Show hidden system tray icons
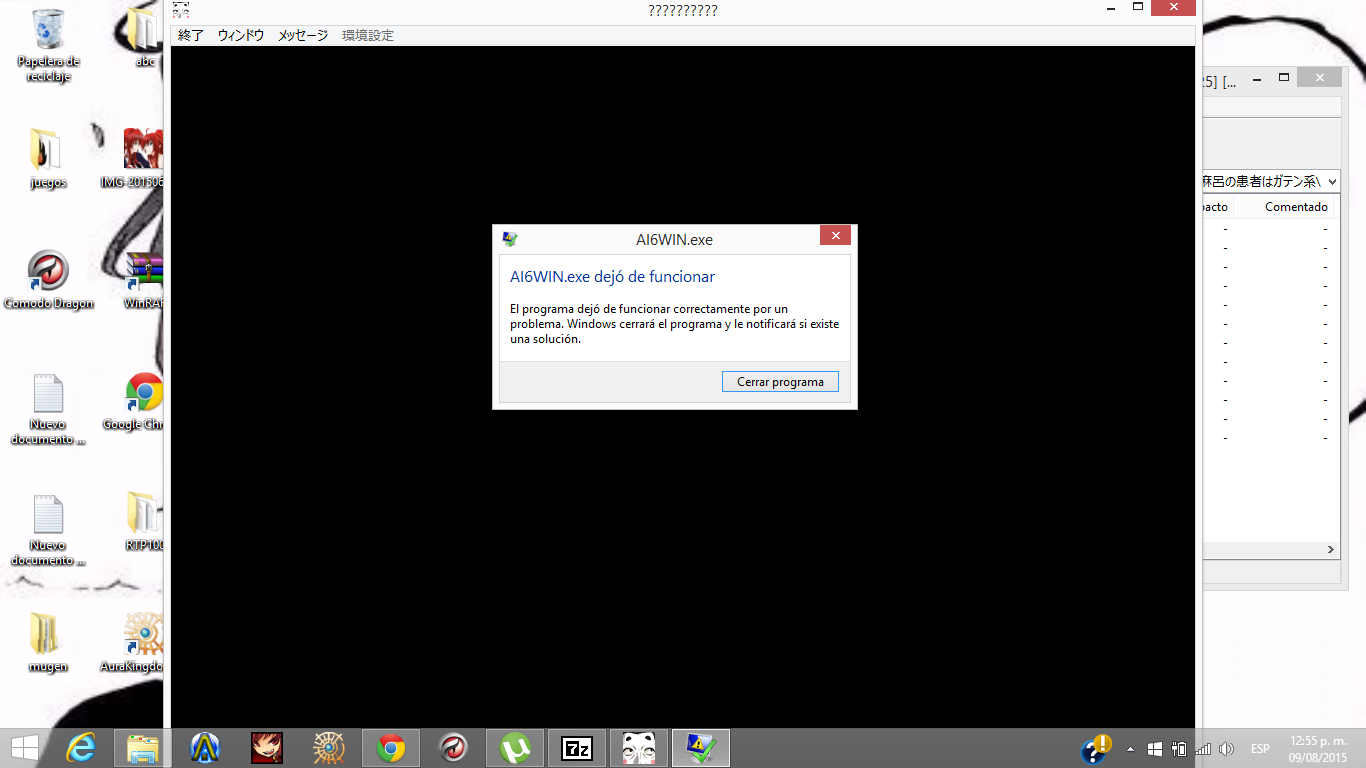This screenshot has width=1366, height=768. click(x=1130, y=749)
